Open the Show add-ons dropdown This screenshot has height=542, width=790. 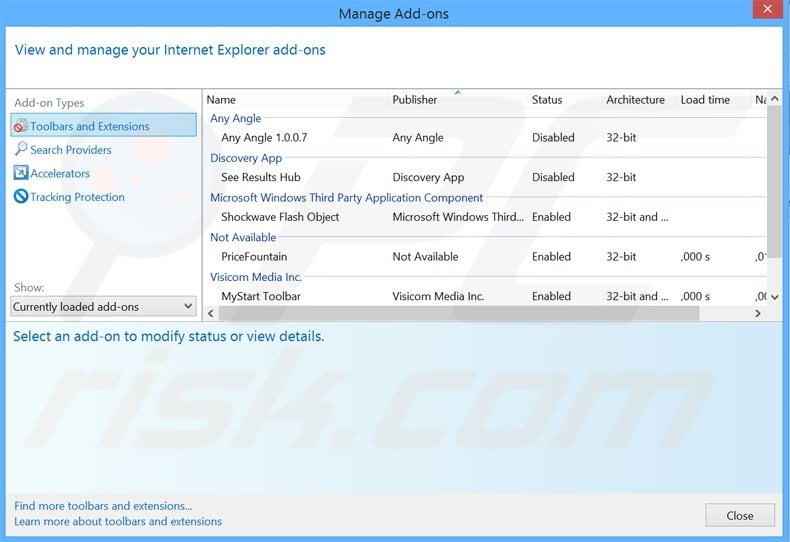[x=103, y=307]
